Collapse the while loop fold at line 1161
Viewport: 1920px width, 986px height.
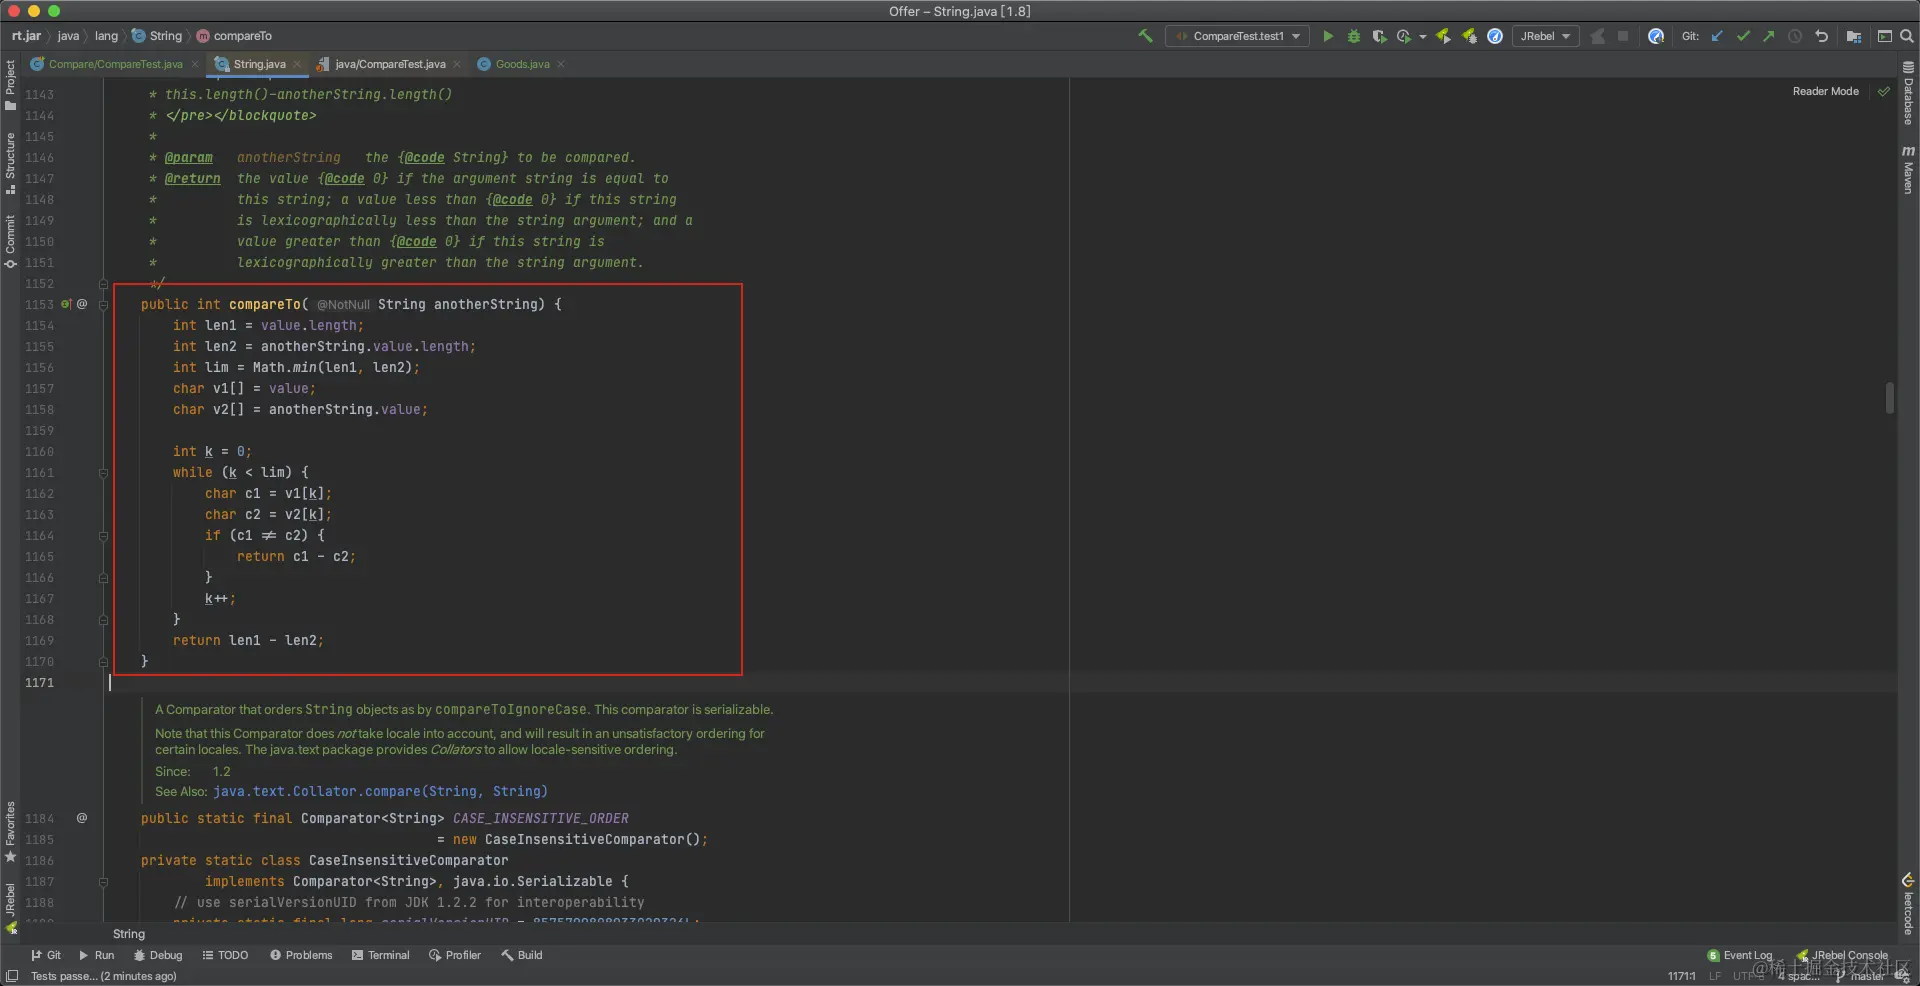click(x=103, y=472)
